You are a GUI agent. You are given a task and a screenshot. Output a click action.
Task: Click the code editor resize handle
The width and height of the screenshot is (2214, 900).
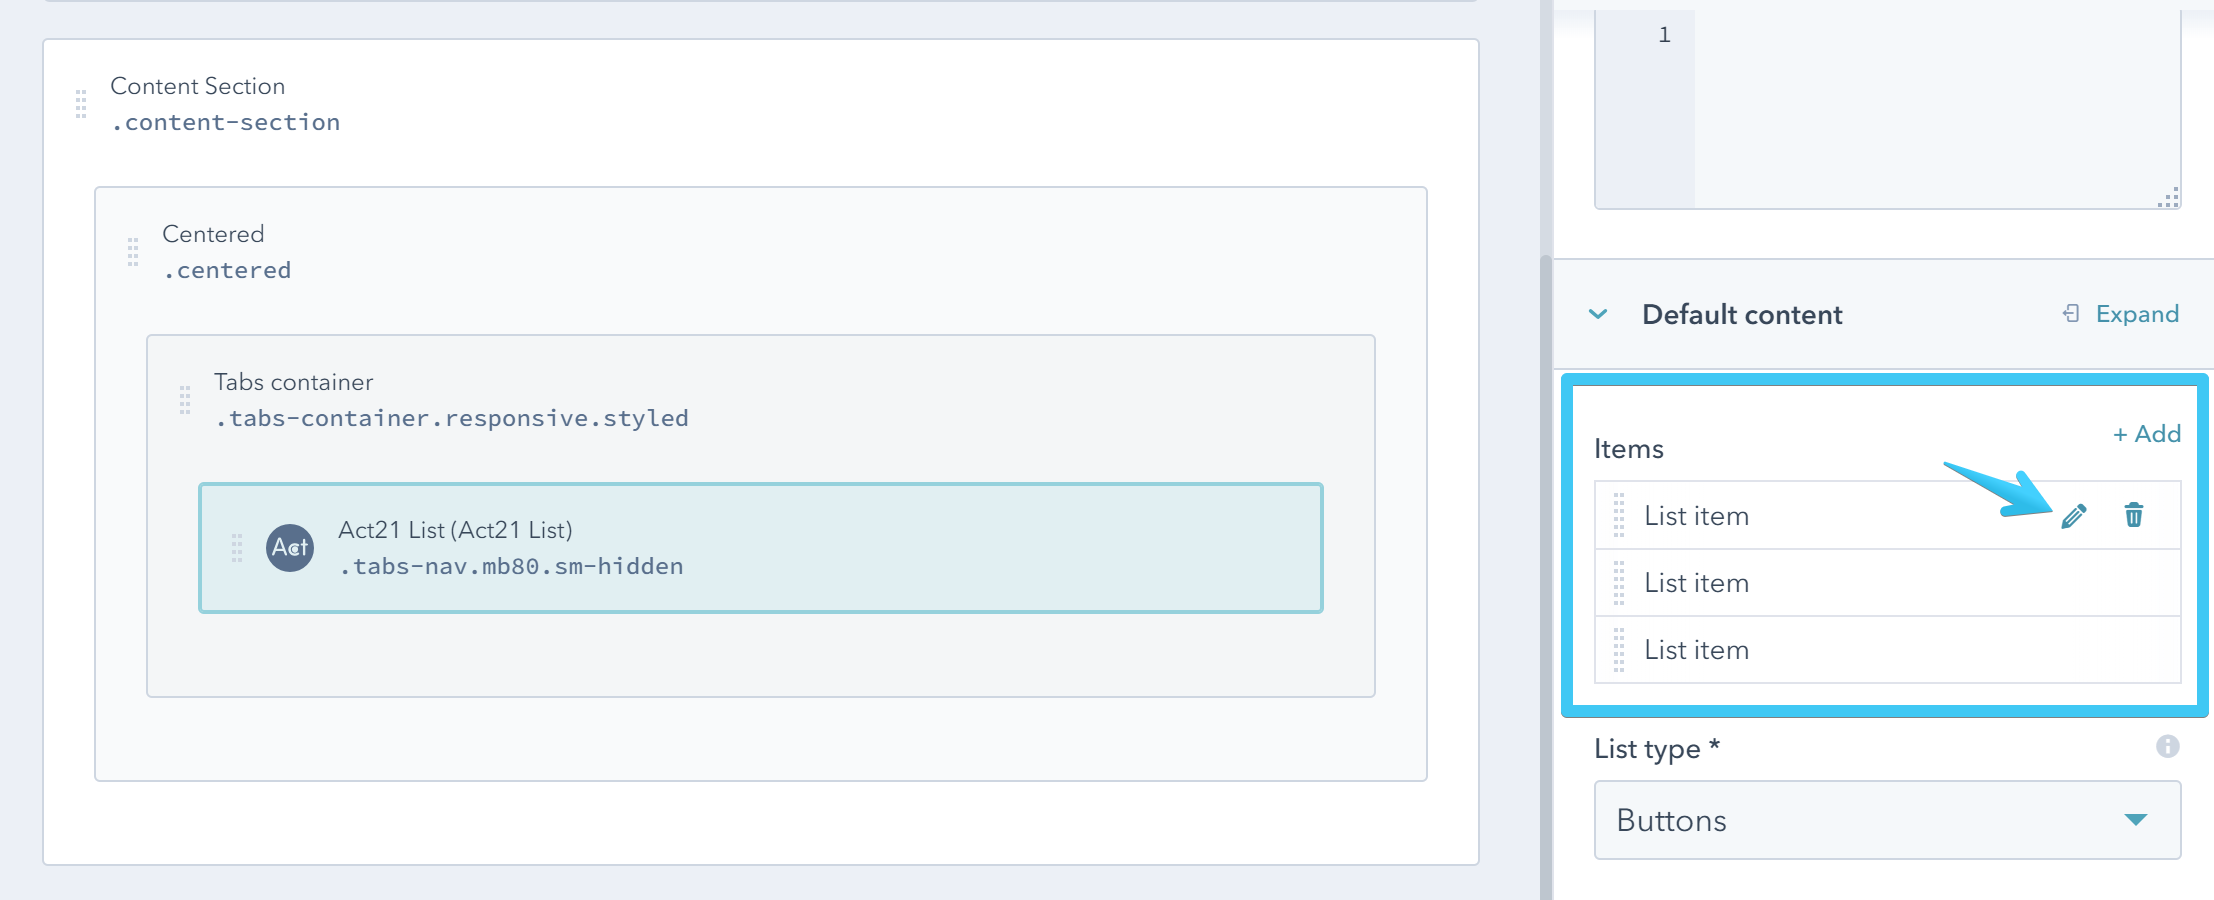(2168, 198)
